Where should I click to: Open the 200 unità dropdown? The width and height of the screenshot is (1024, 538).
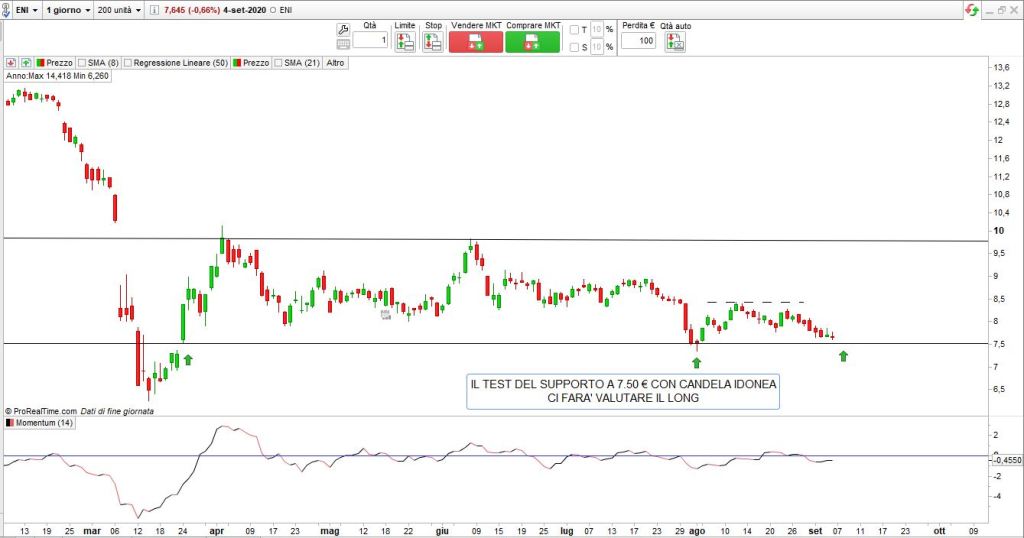(119, 9)
